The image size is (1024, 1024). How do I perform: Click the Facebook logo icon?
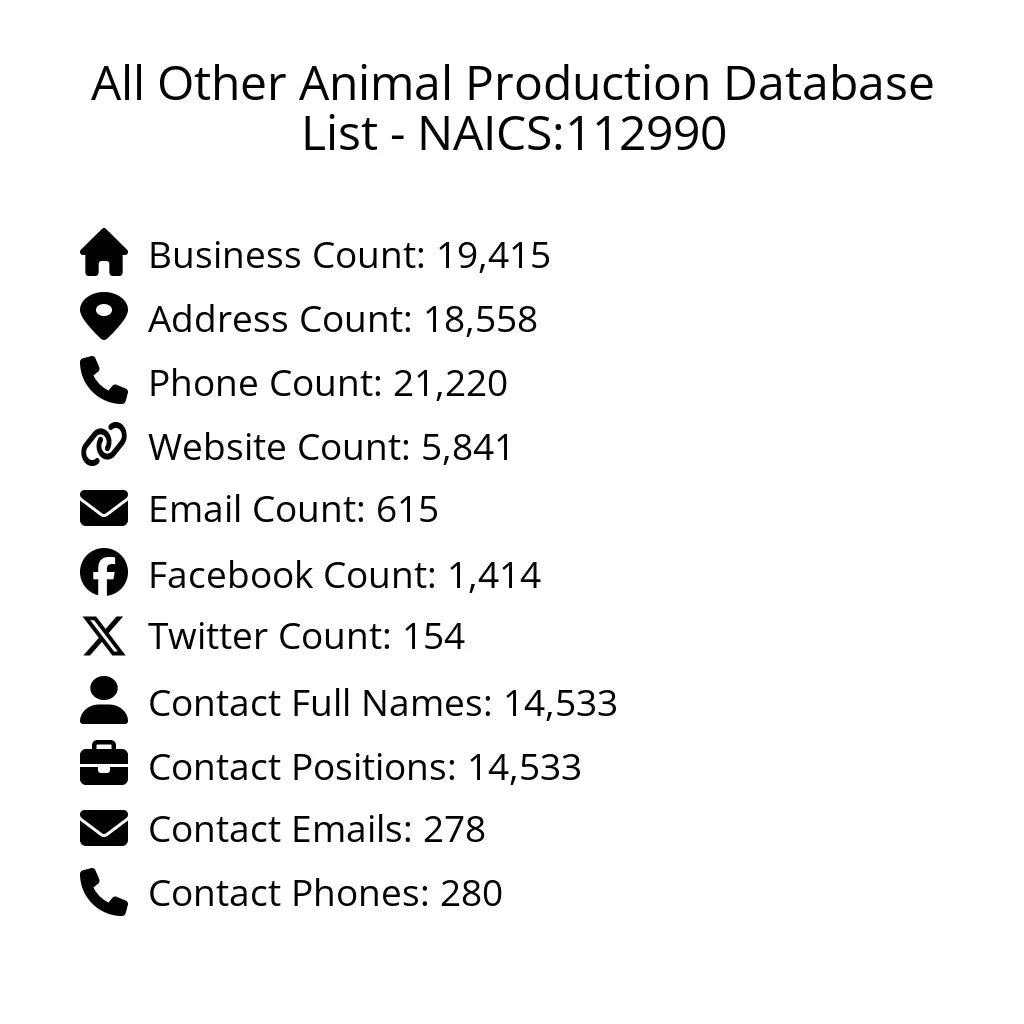tap(104, 574)
